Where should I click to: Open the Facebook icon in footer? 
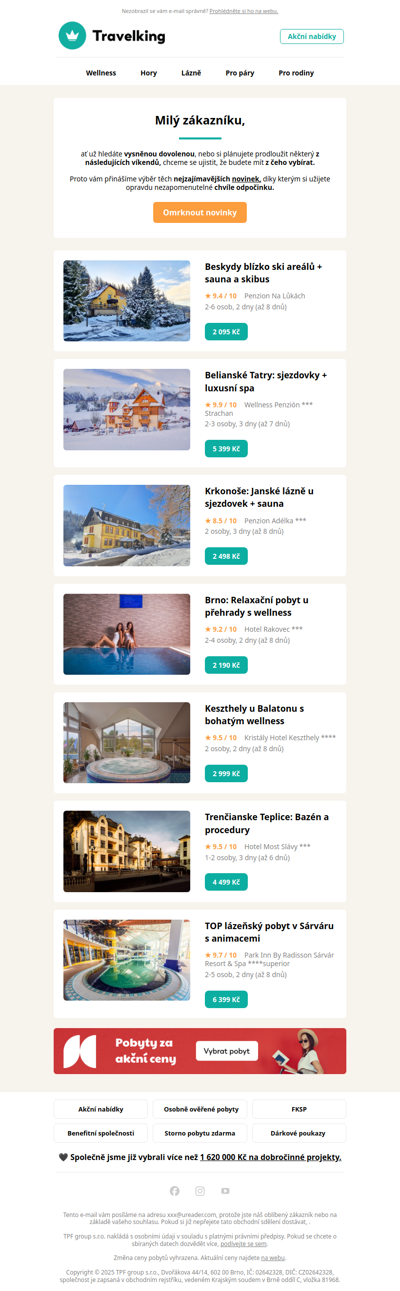click(175, 1191)
